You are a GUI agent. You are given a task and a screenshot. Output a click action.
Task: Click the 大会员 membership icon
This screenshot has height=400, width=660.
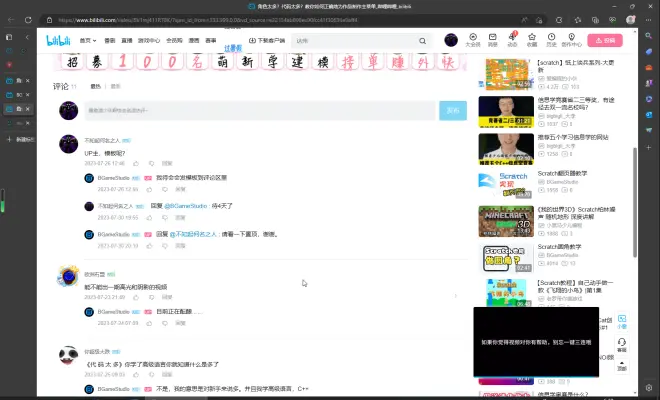[x=473, y=39]
